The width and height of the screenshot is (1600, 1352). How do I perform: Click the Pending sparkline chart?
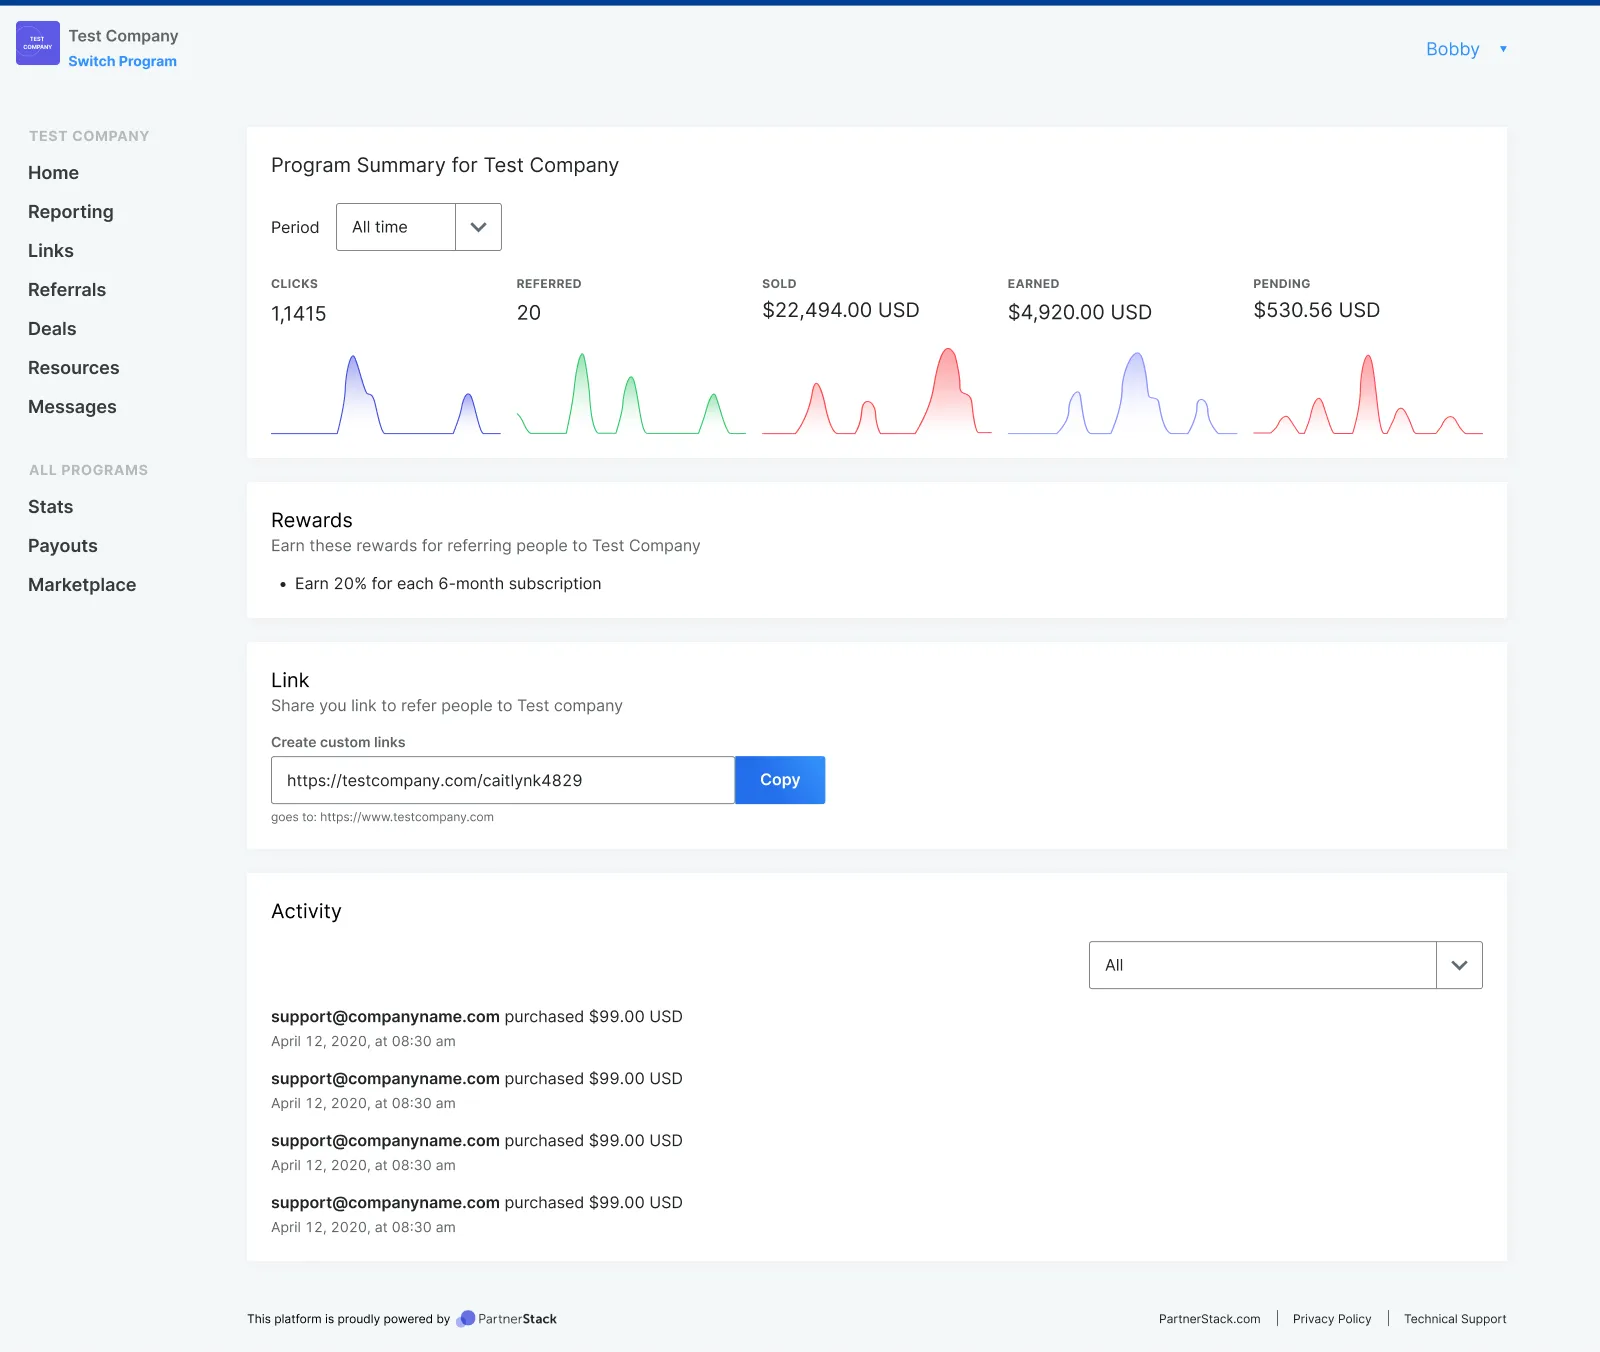(x=1368, y=394)
